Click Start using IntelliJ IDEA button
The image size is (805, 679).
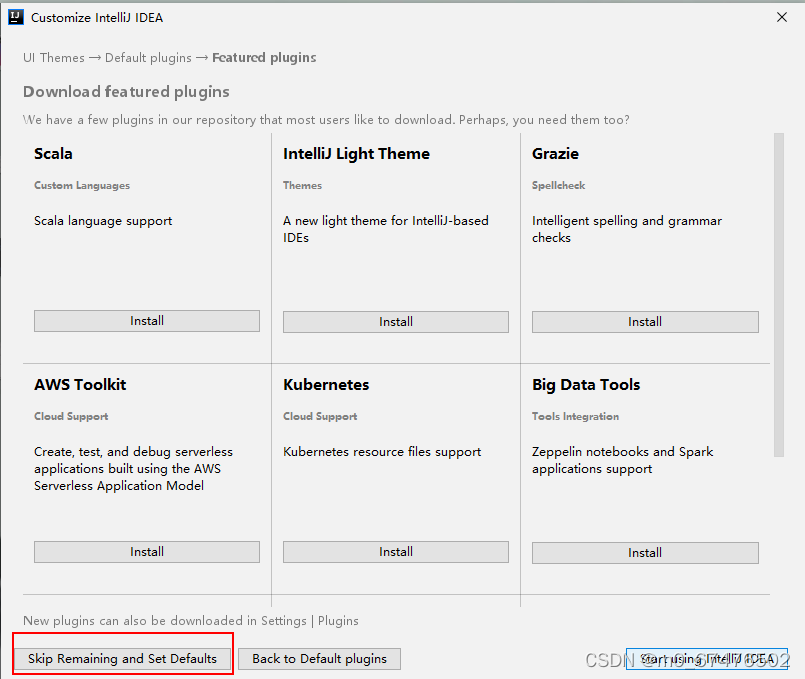707,658
